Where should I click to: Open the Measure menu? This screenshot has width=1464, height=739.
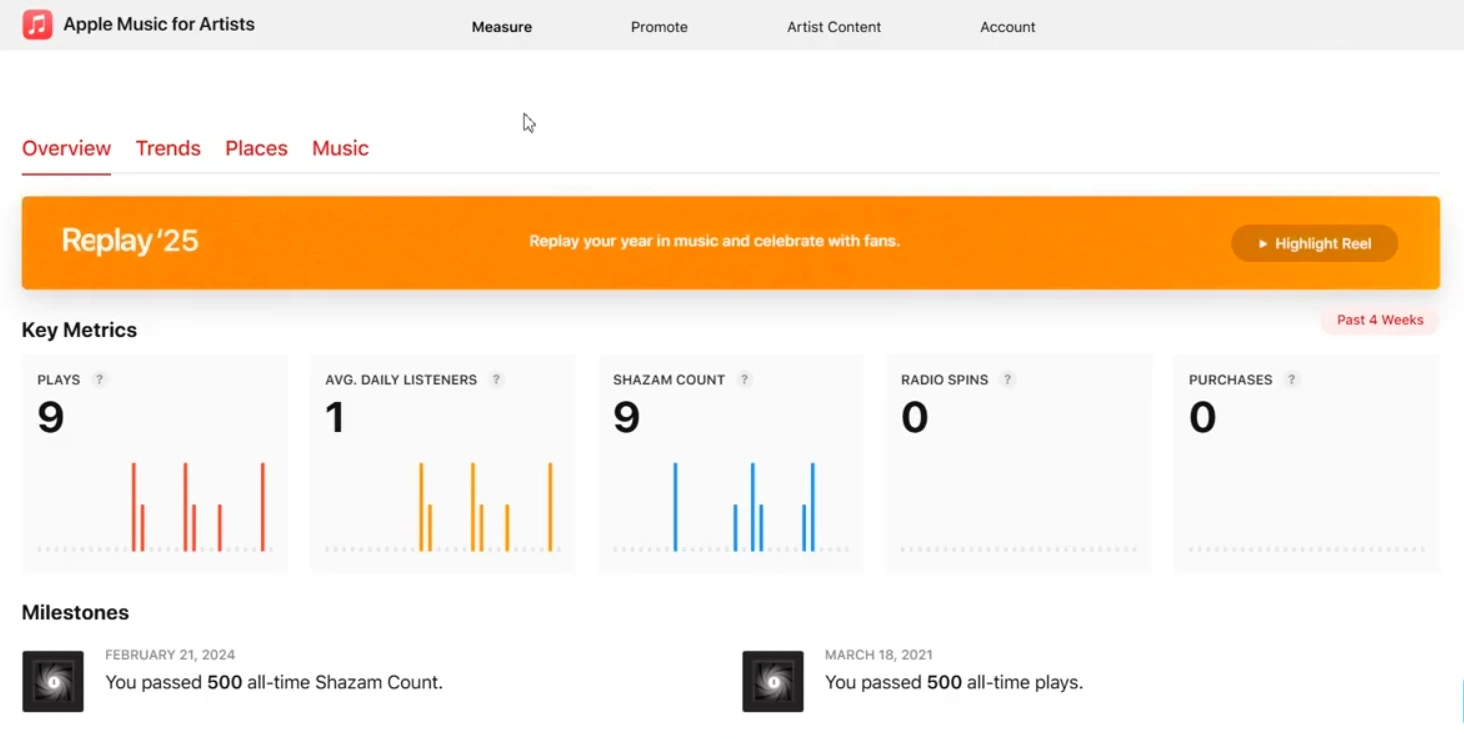[x=502, y=27]
